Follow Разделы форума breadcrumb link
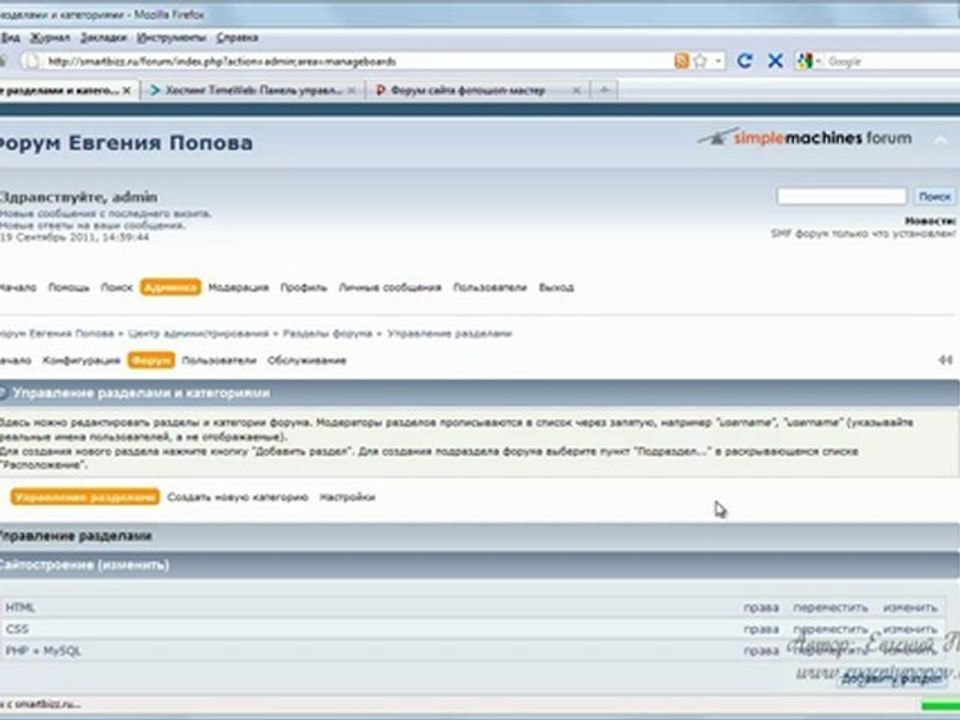The width and height of the screenshot is (960, 720). point(327,334)
